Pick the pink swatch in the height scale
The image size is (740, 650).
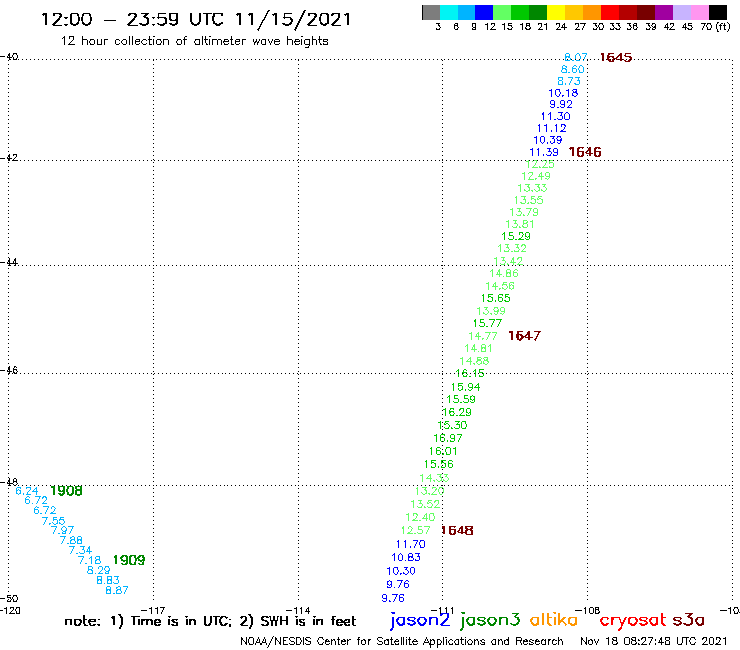(699, 12)
